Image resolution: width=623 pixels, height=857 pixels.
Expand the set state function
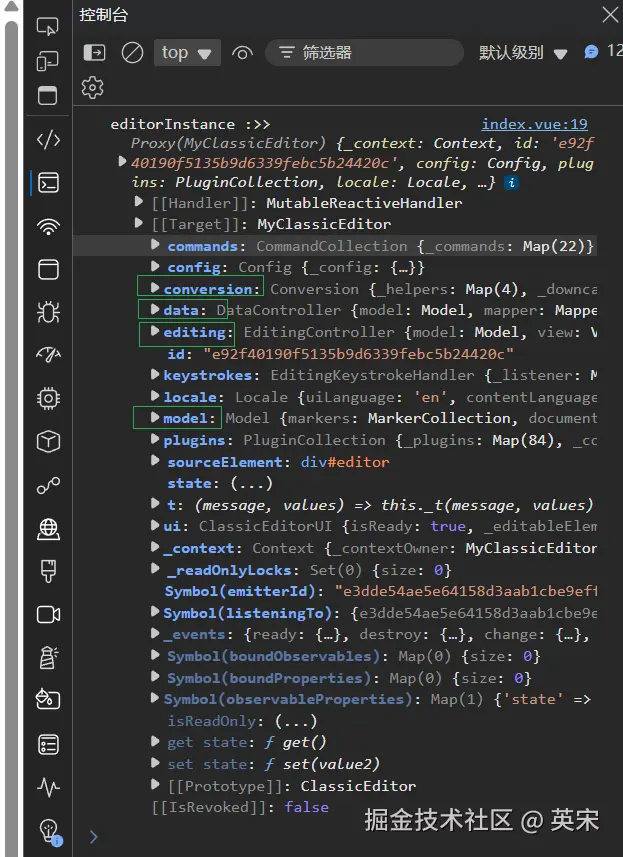(155, 763)
